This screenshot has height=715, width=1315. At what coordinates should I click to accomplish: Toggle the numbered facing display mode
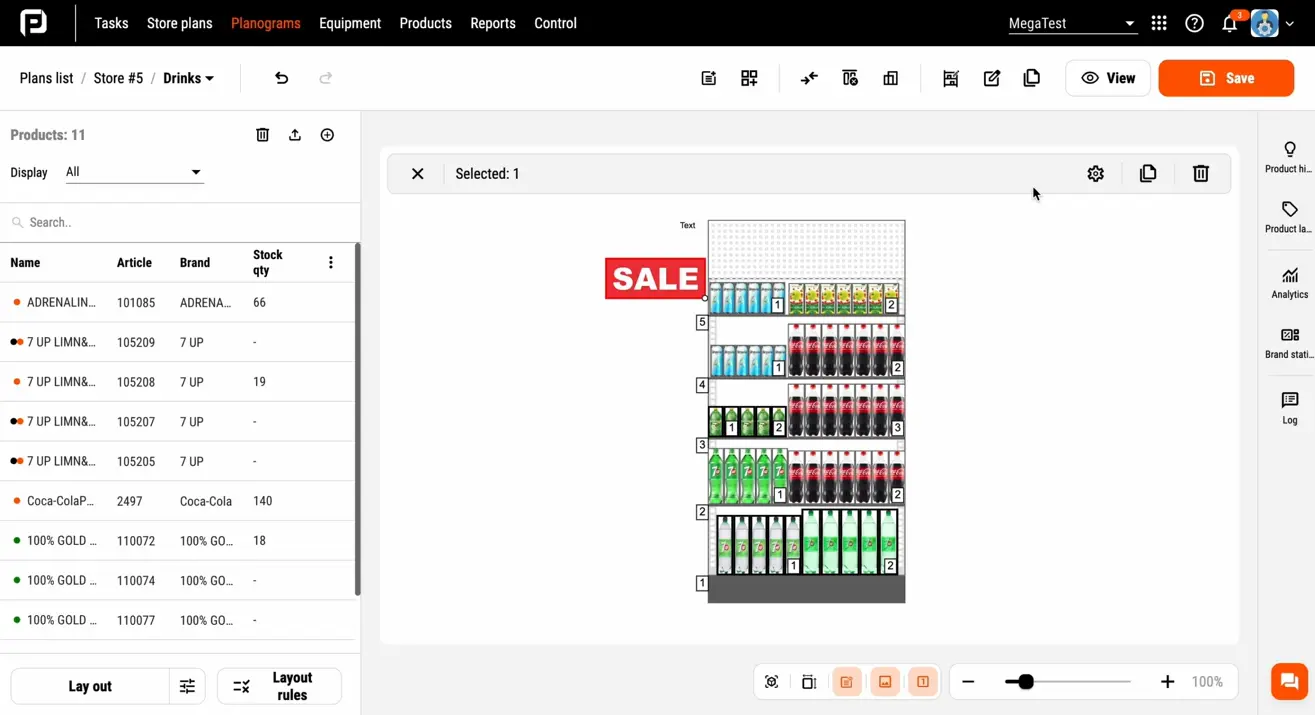click(923, 681)
